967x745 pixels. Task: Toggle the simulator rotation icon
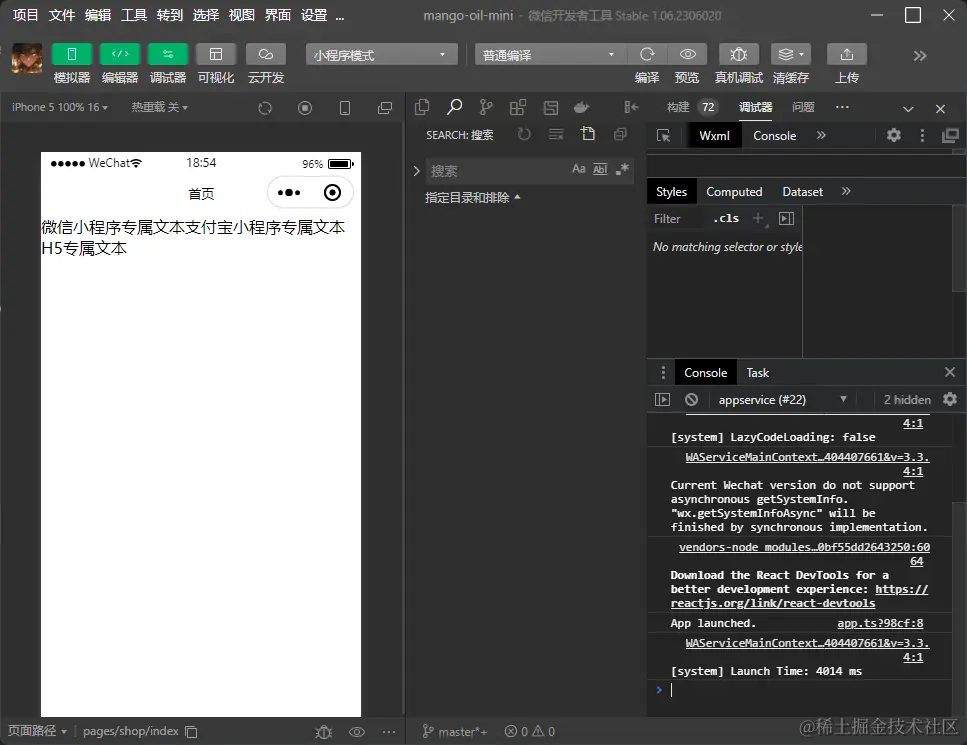coord(266,107)
